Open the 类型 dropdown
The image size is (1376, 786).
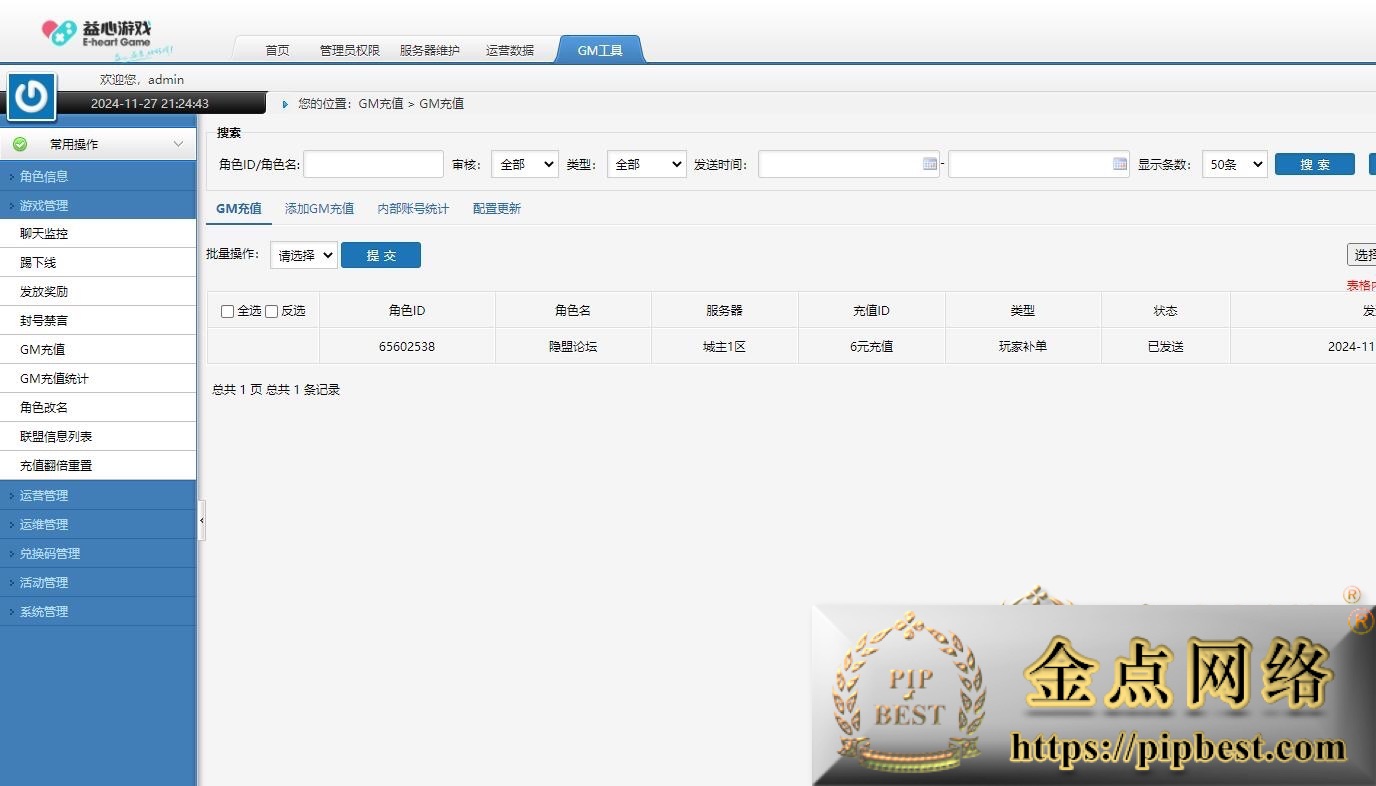[x=646, y=164]
